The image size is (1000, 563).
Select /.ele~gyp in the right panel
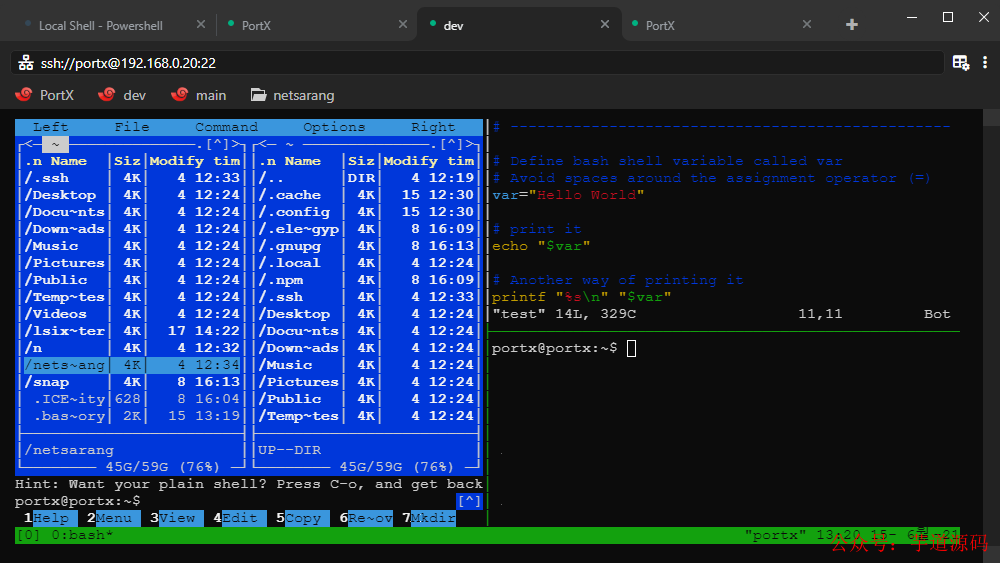(x=367, y=229)
